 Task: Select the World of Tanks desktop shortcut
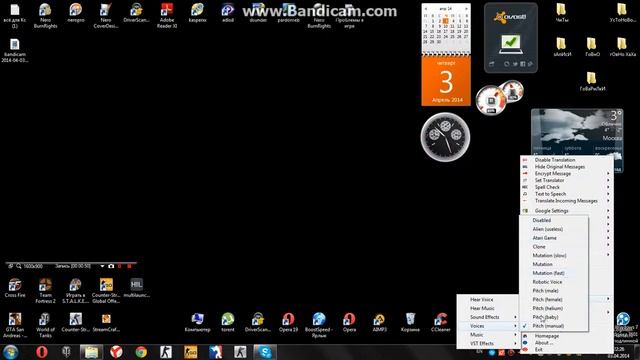pyautogui.click(x=45, y=325)
